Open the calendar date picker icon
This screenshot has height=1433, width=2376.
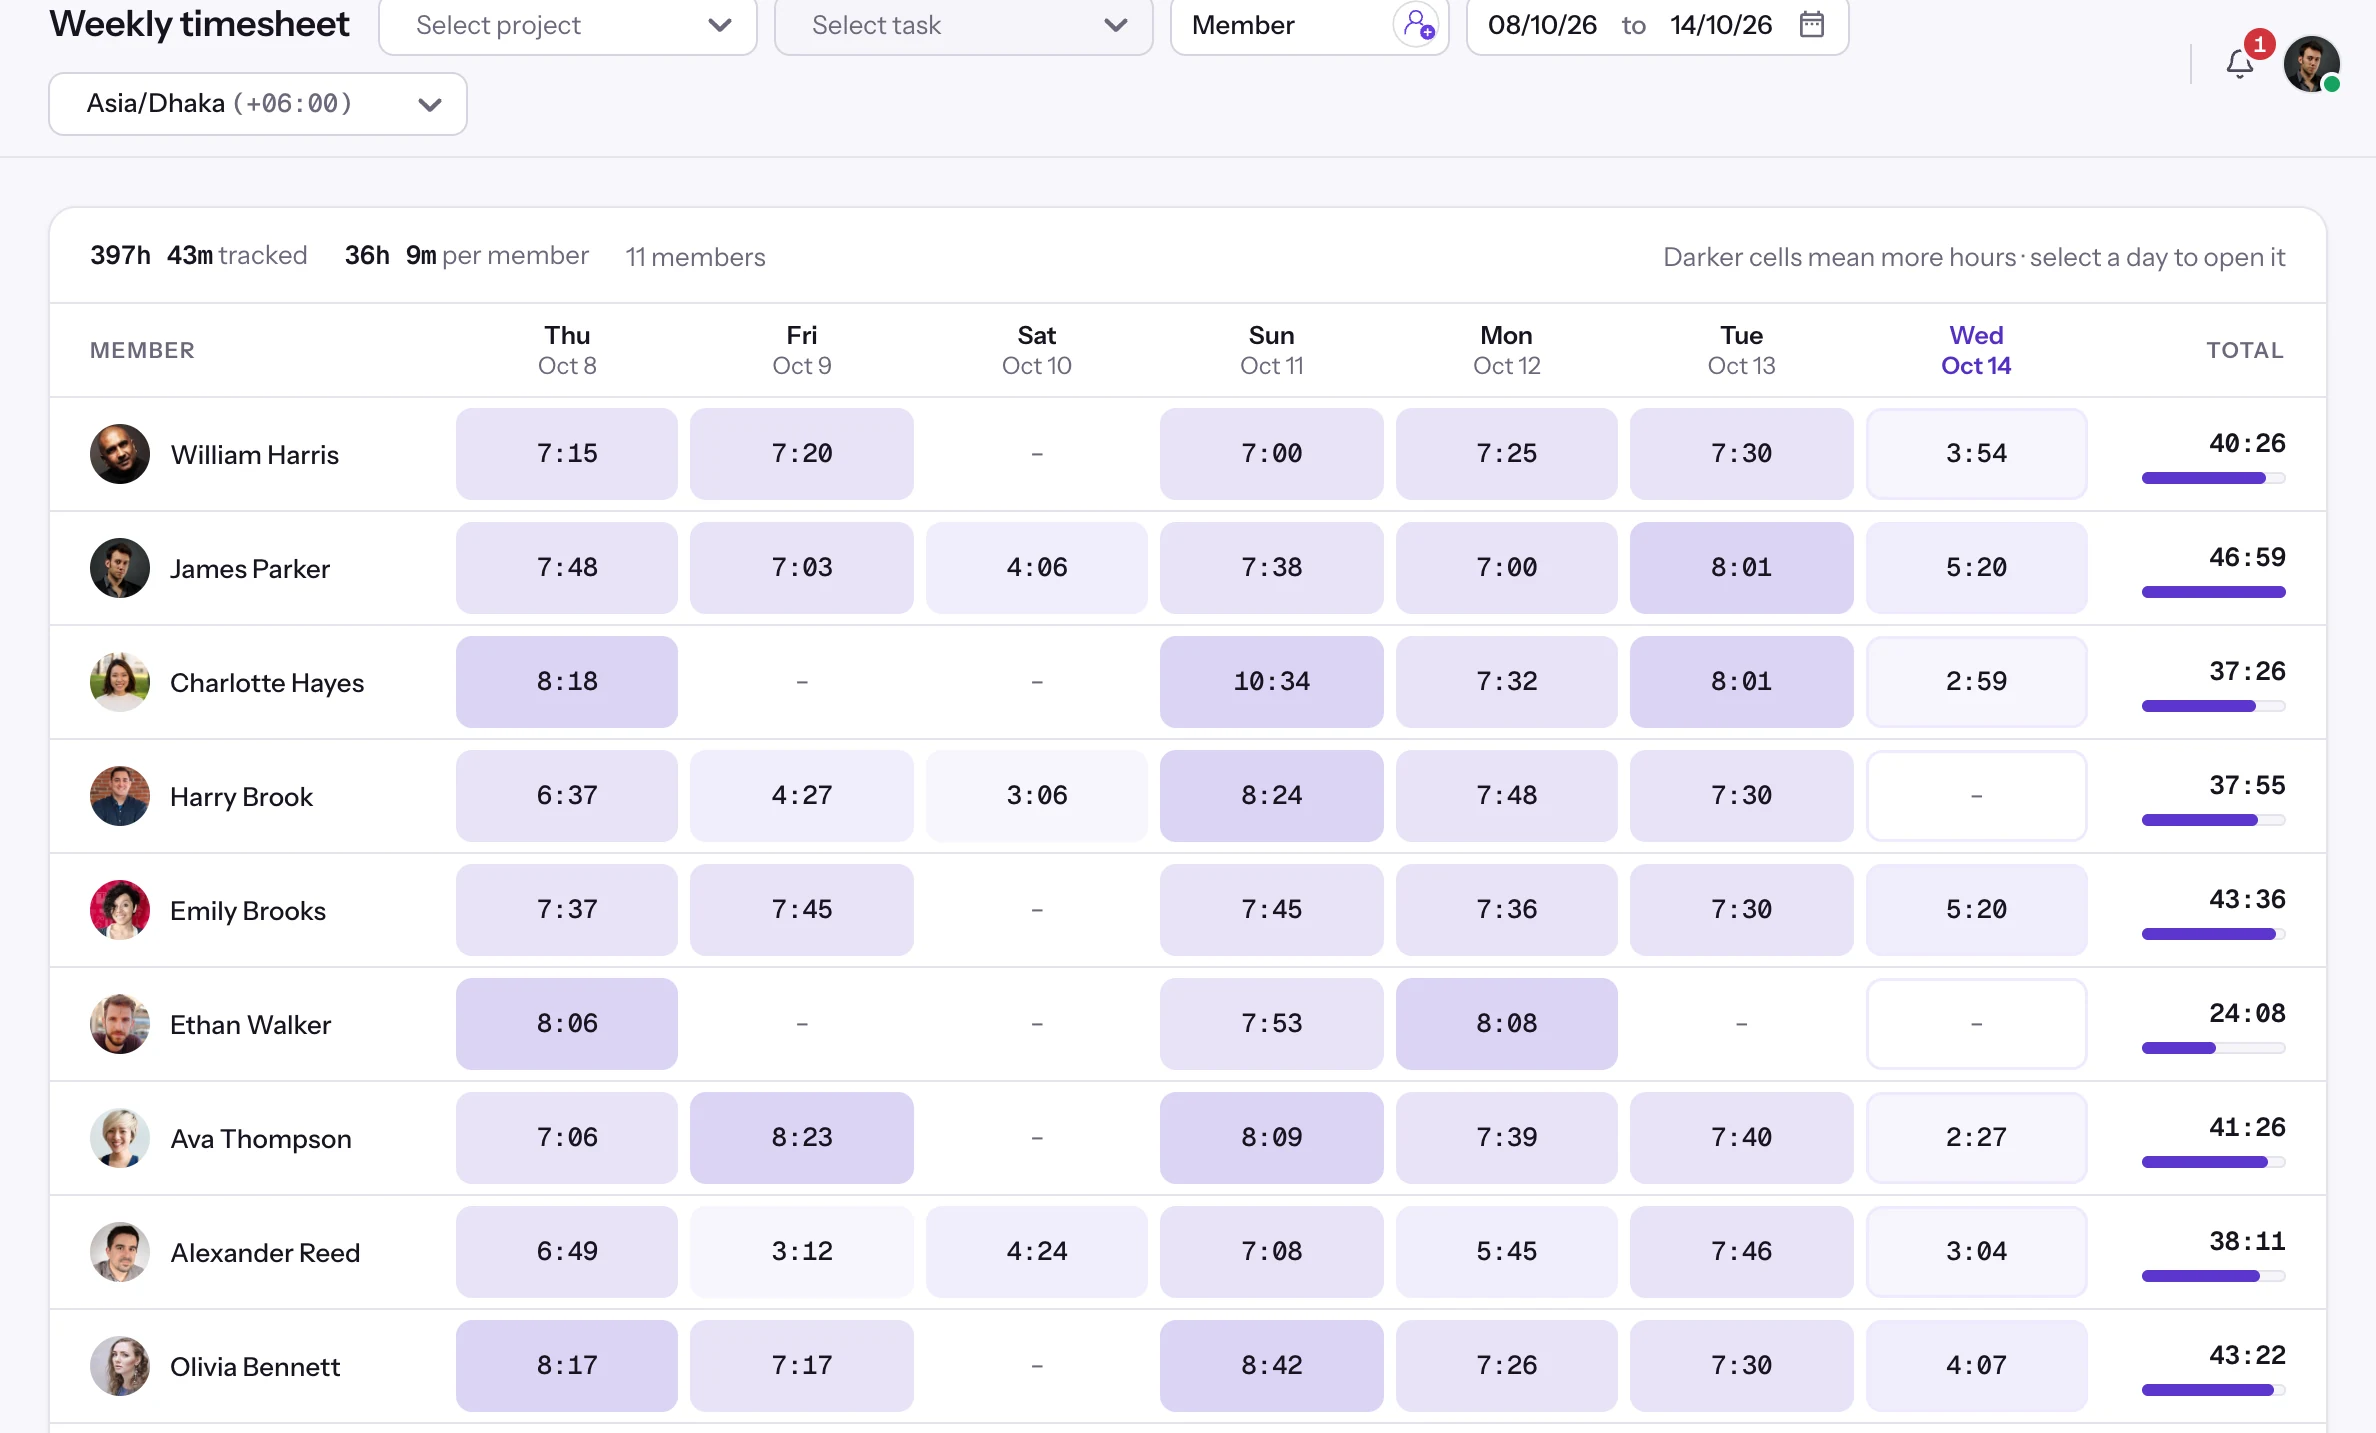(1812, 24)
